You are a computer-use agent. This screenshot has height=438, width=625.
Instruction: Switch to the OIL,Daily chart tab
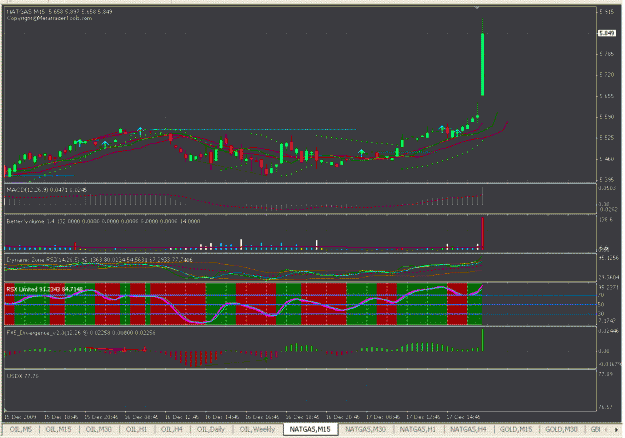(211, 430)
